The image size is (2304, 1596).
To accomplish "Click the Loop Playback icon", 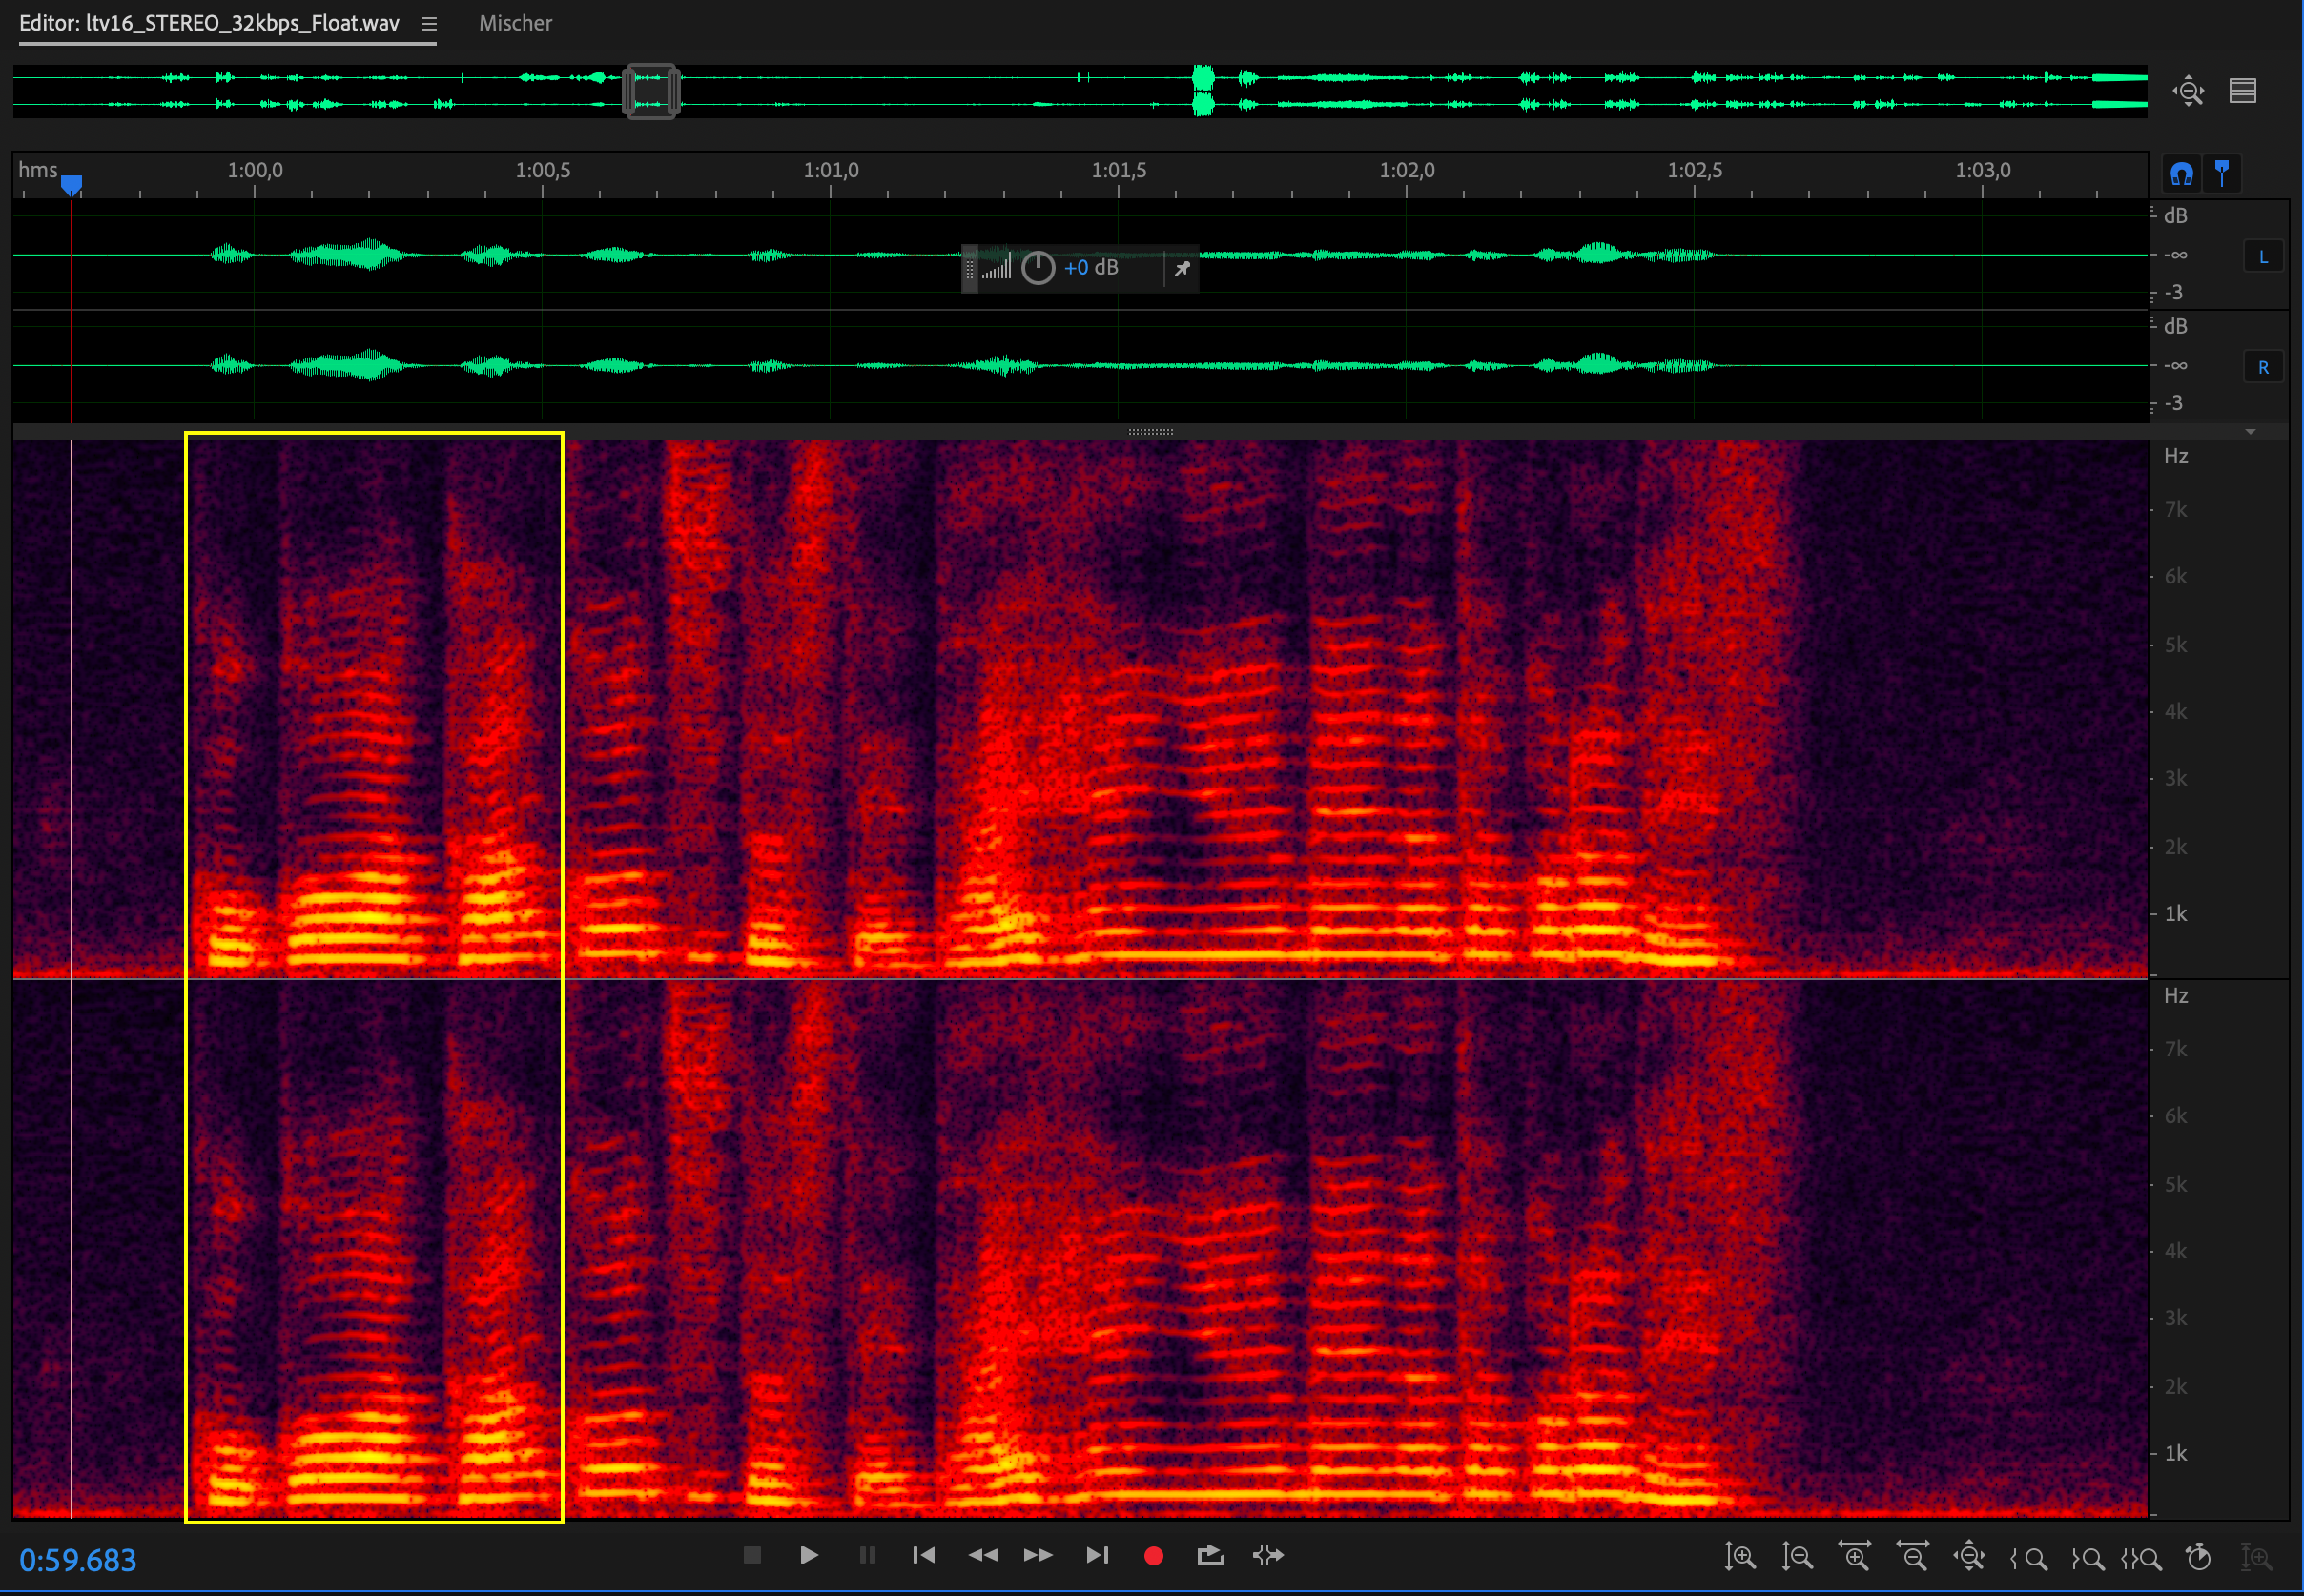I will click(1210, 1555).
